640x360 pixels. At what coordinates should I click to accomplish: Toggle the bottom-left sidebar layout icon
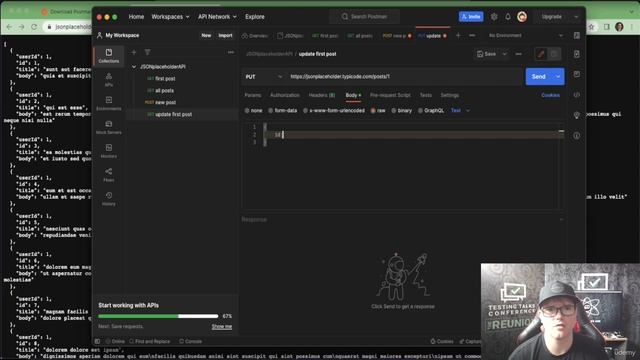[x=97, y=341]
